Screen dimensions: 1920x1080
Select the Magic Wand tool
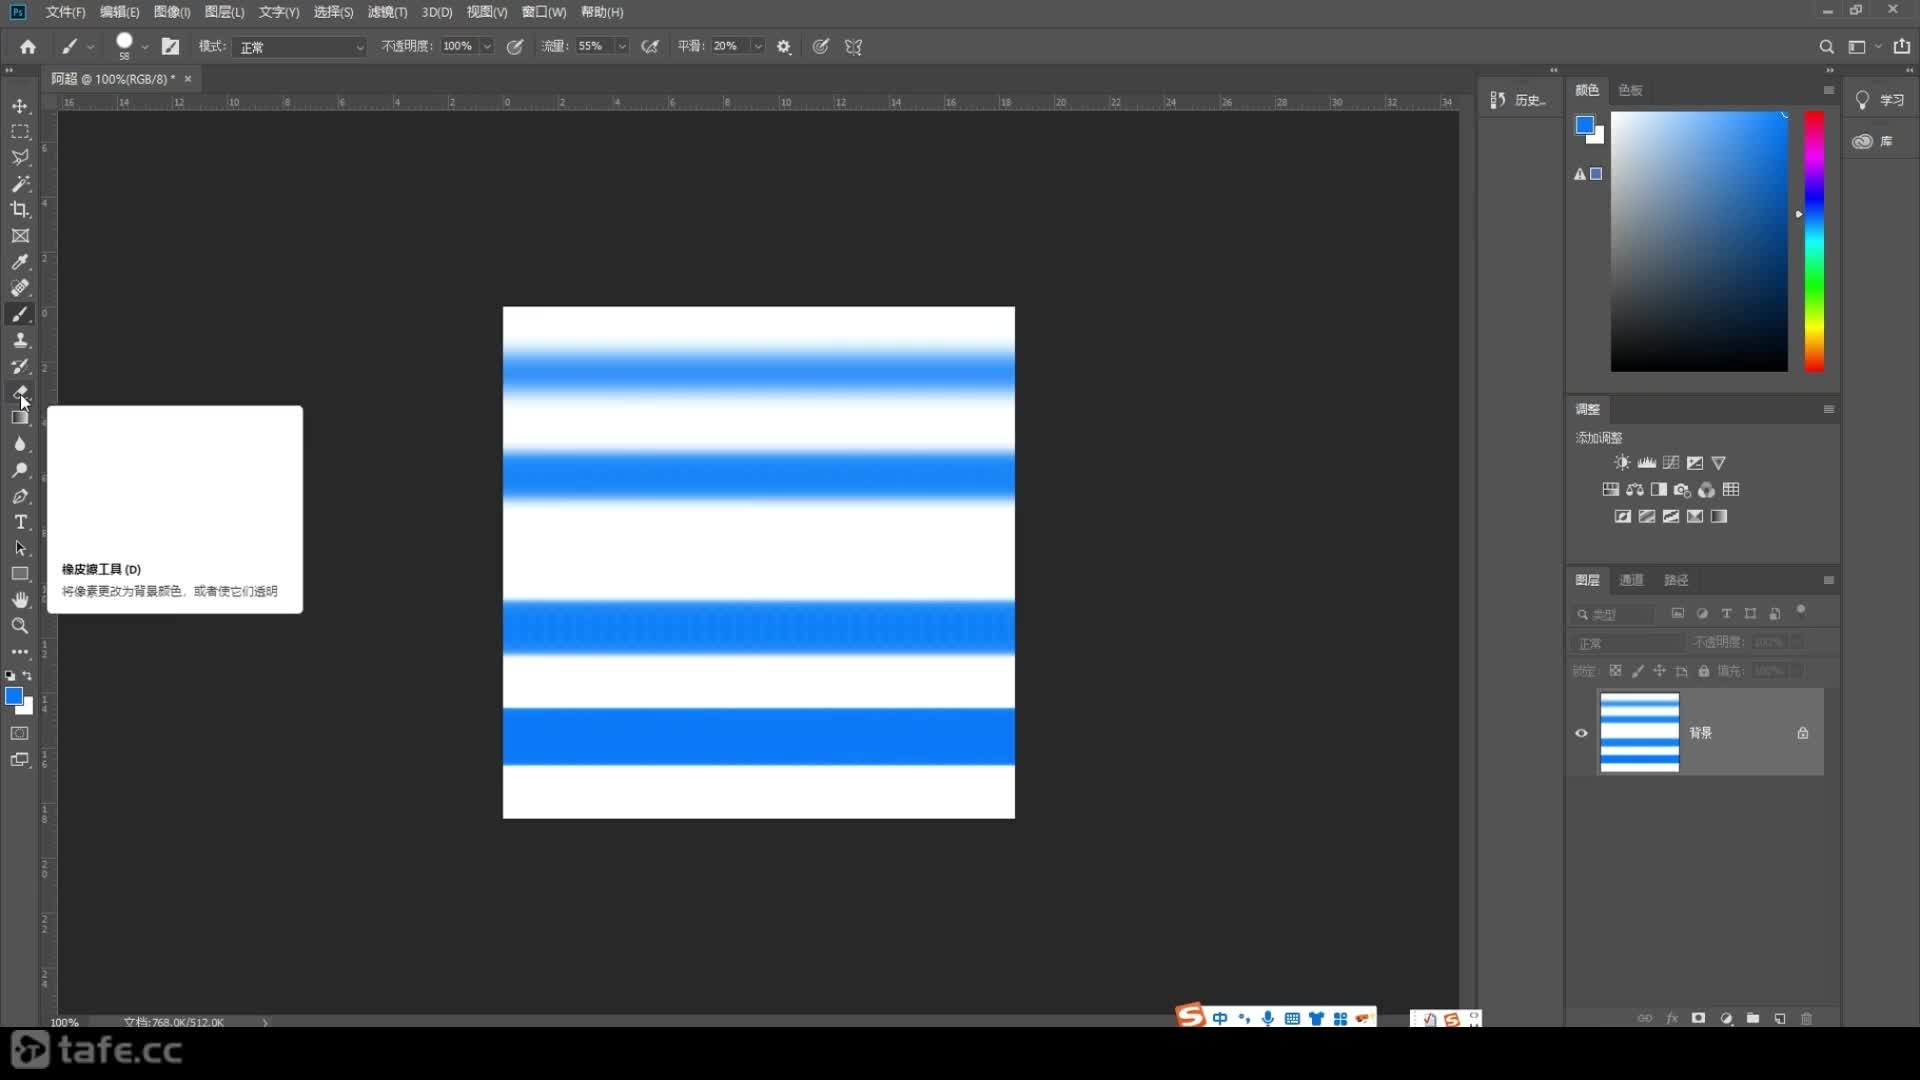[x=20, y=184]
